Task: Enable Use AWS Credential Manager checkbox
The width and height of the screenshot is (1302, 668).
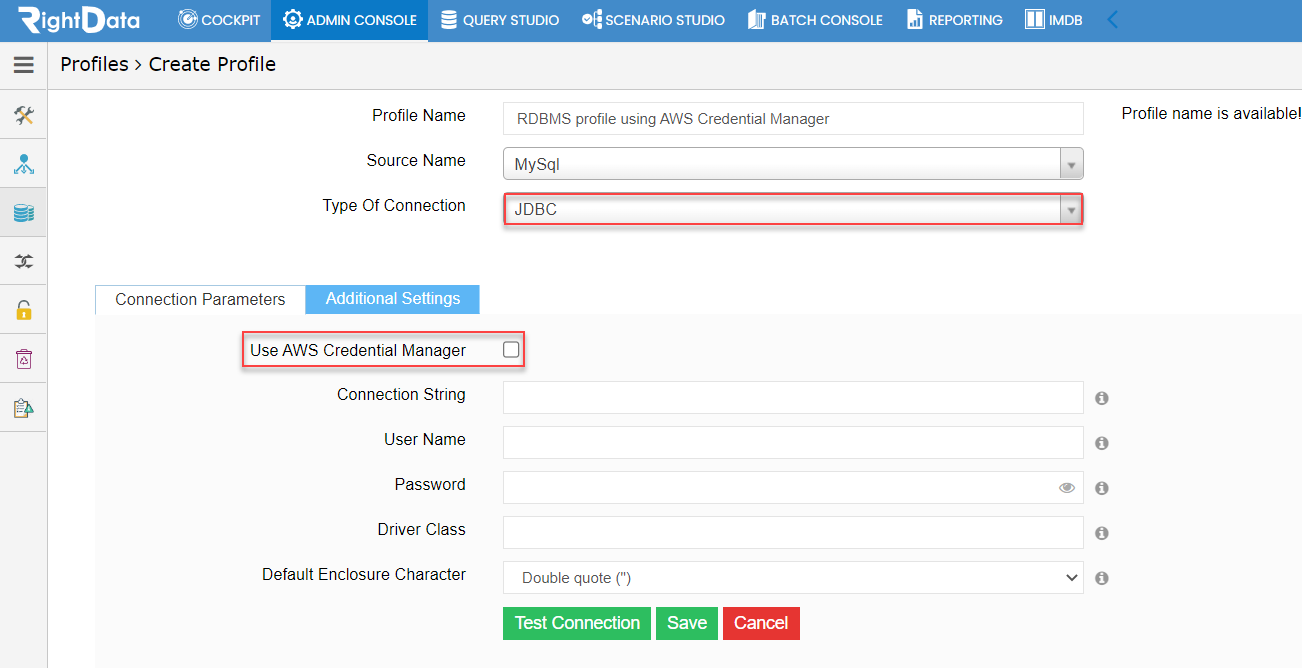Action: [511, 350]
